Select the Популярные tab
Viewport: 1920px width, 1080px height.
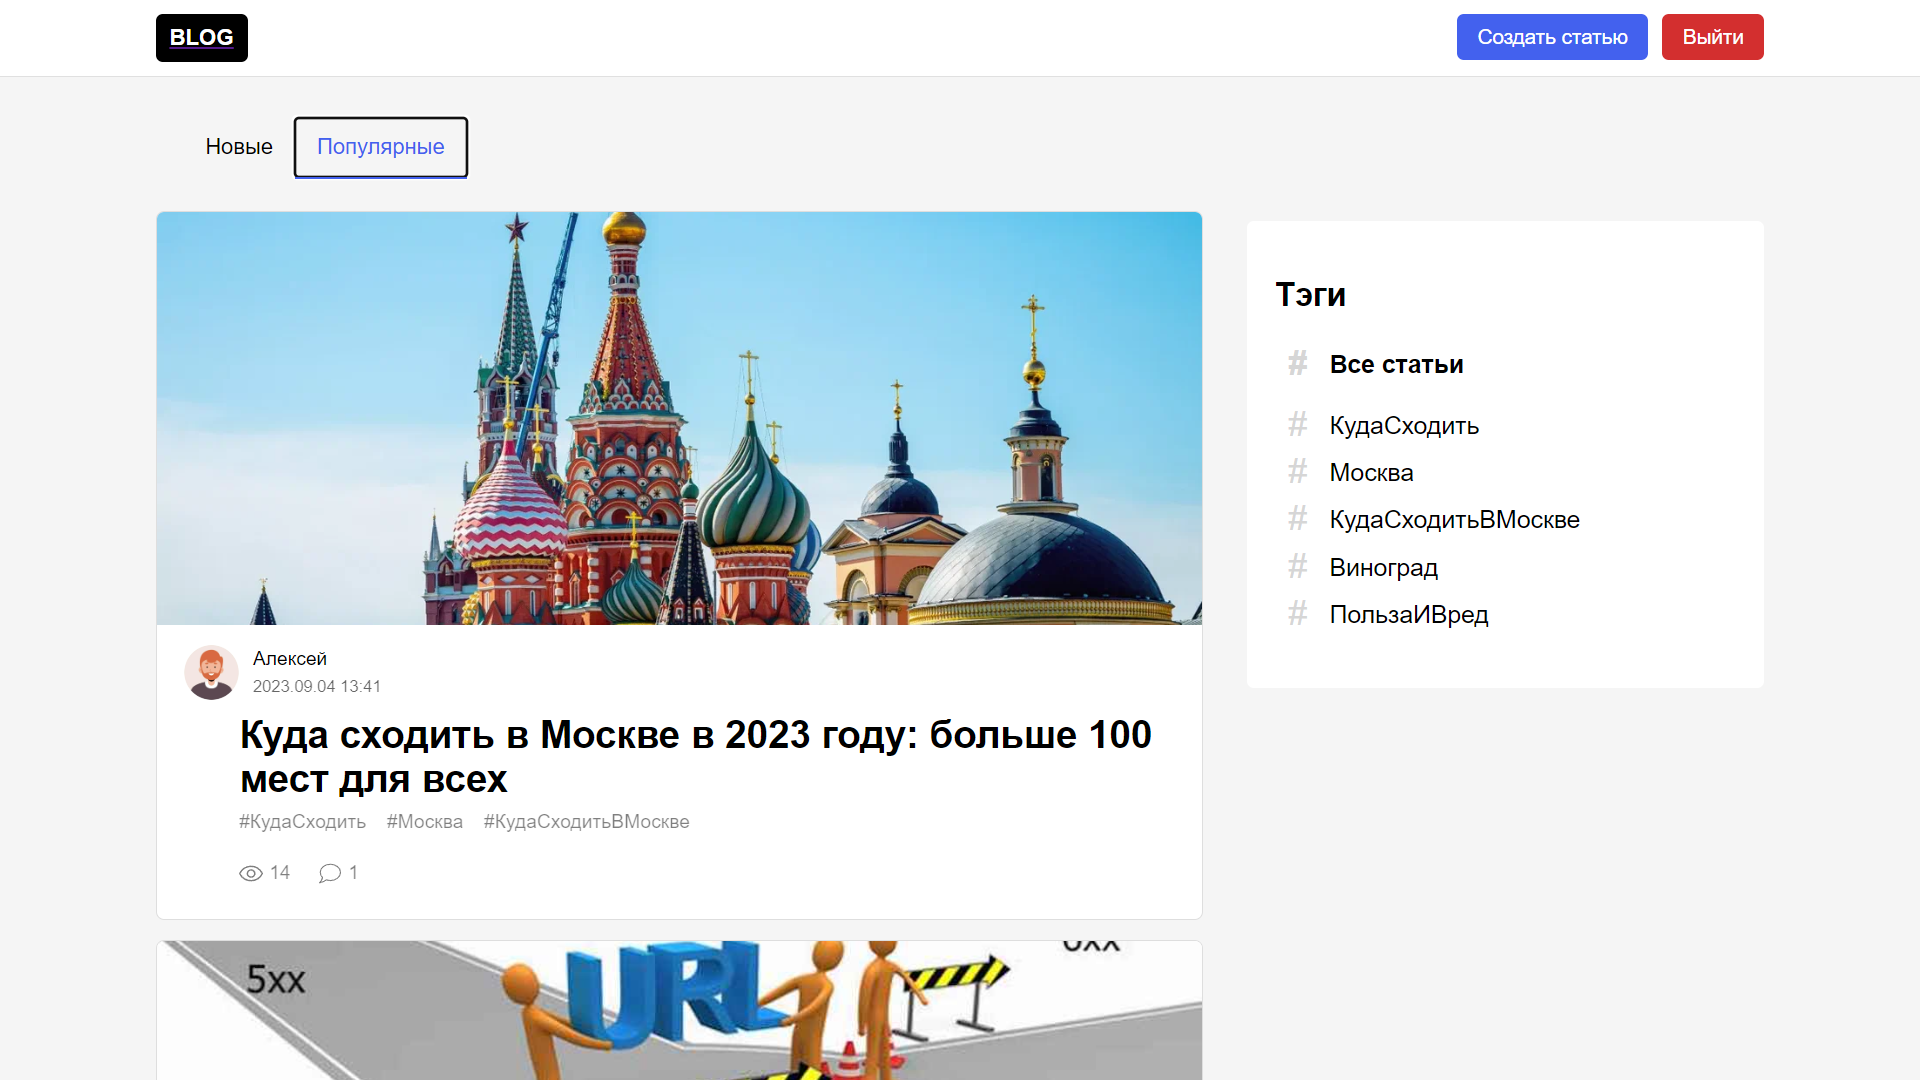(x=381, y=147)
